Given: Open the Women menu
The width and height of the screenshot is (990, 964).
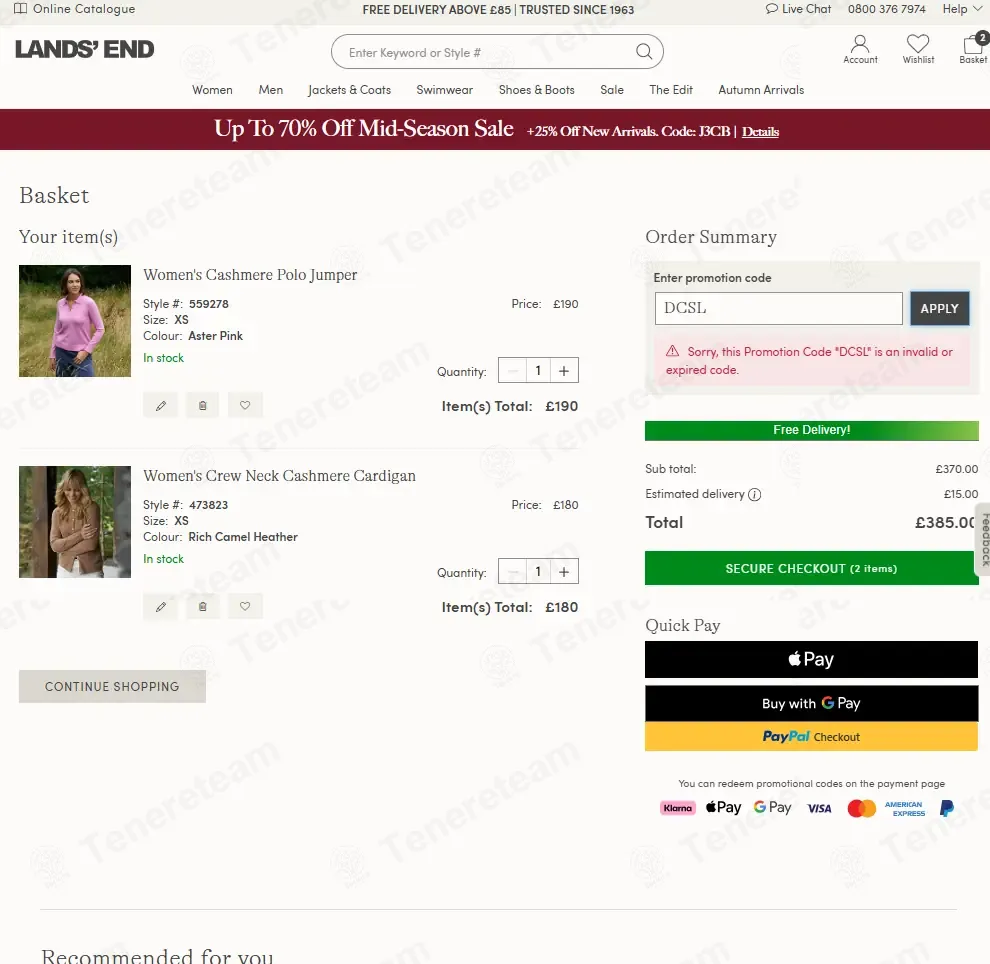Looking at the screenshot, I should (212, 90).
